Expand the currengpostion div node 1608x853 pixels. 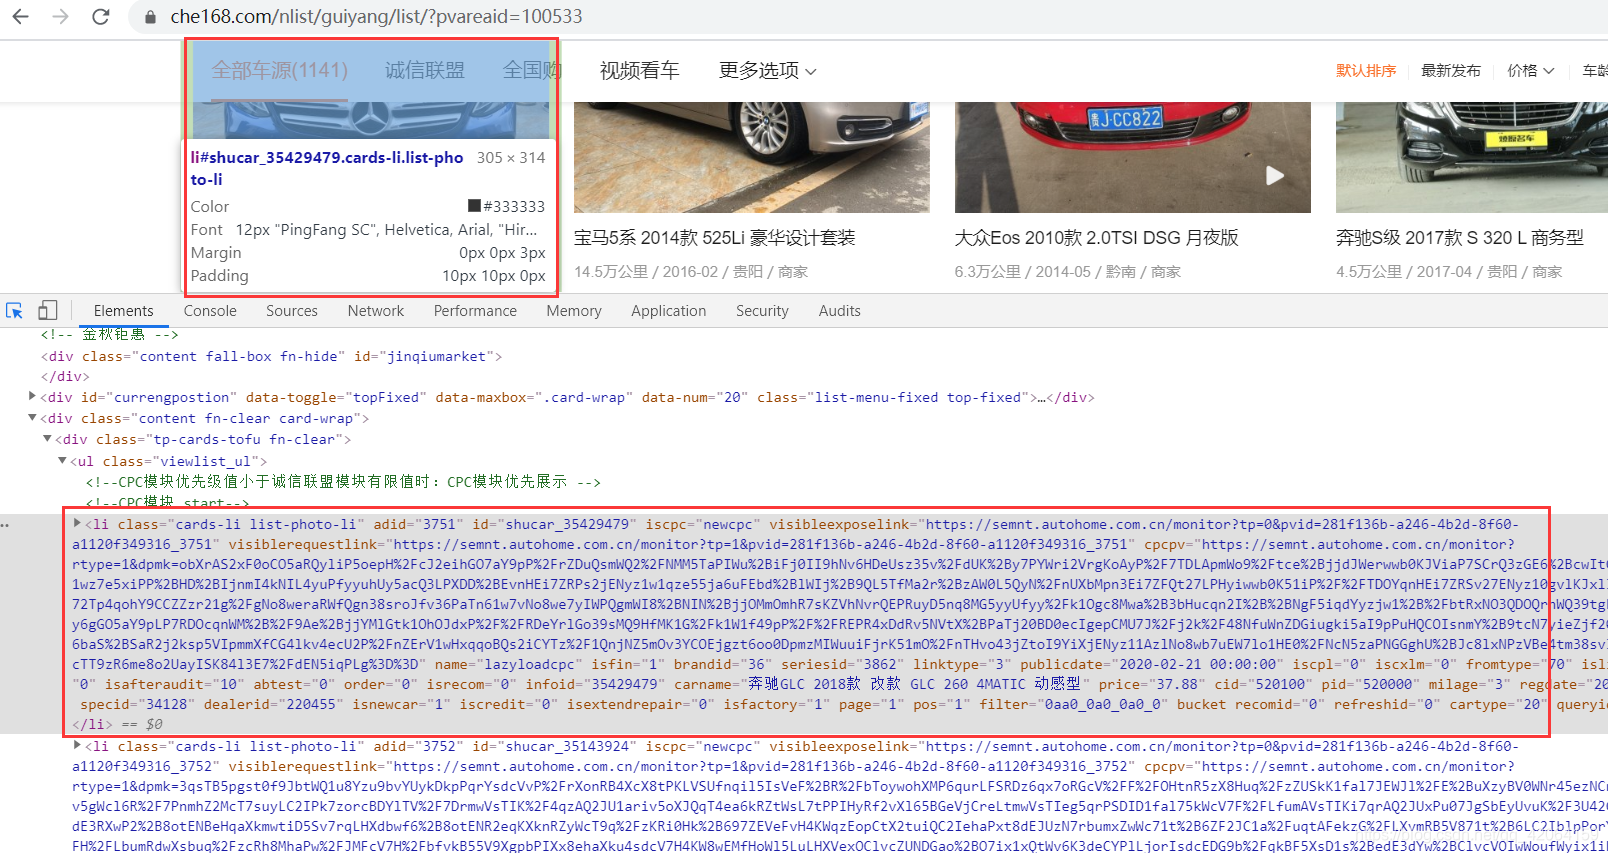(x=33, y=397)
